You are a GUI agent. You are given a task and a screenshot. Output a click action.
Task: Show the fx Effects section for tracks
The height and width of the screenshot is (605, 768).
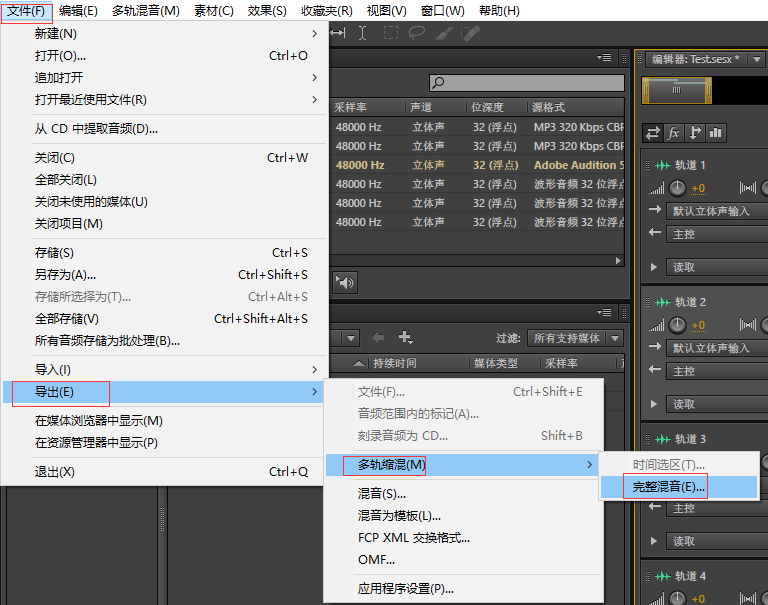[674, 132]
